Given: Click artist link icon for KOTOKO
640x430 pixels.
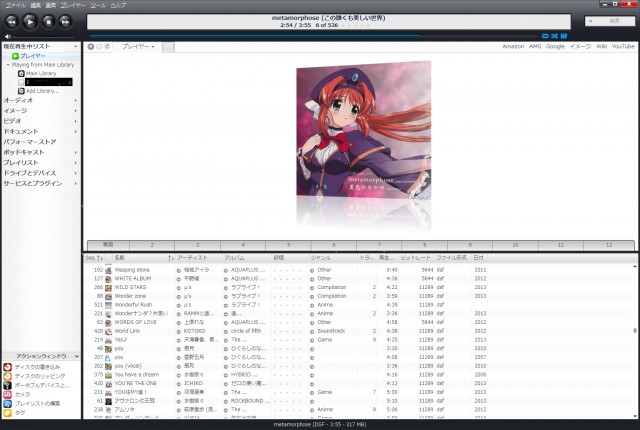Looking at the screenshot, I should pos(179,331).
